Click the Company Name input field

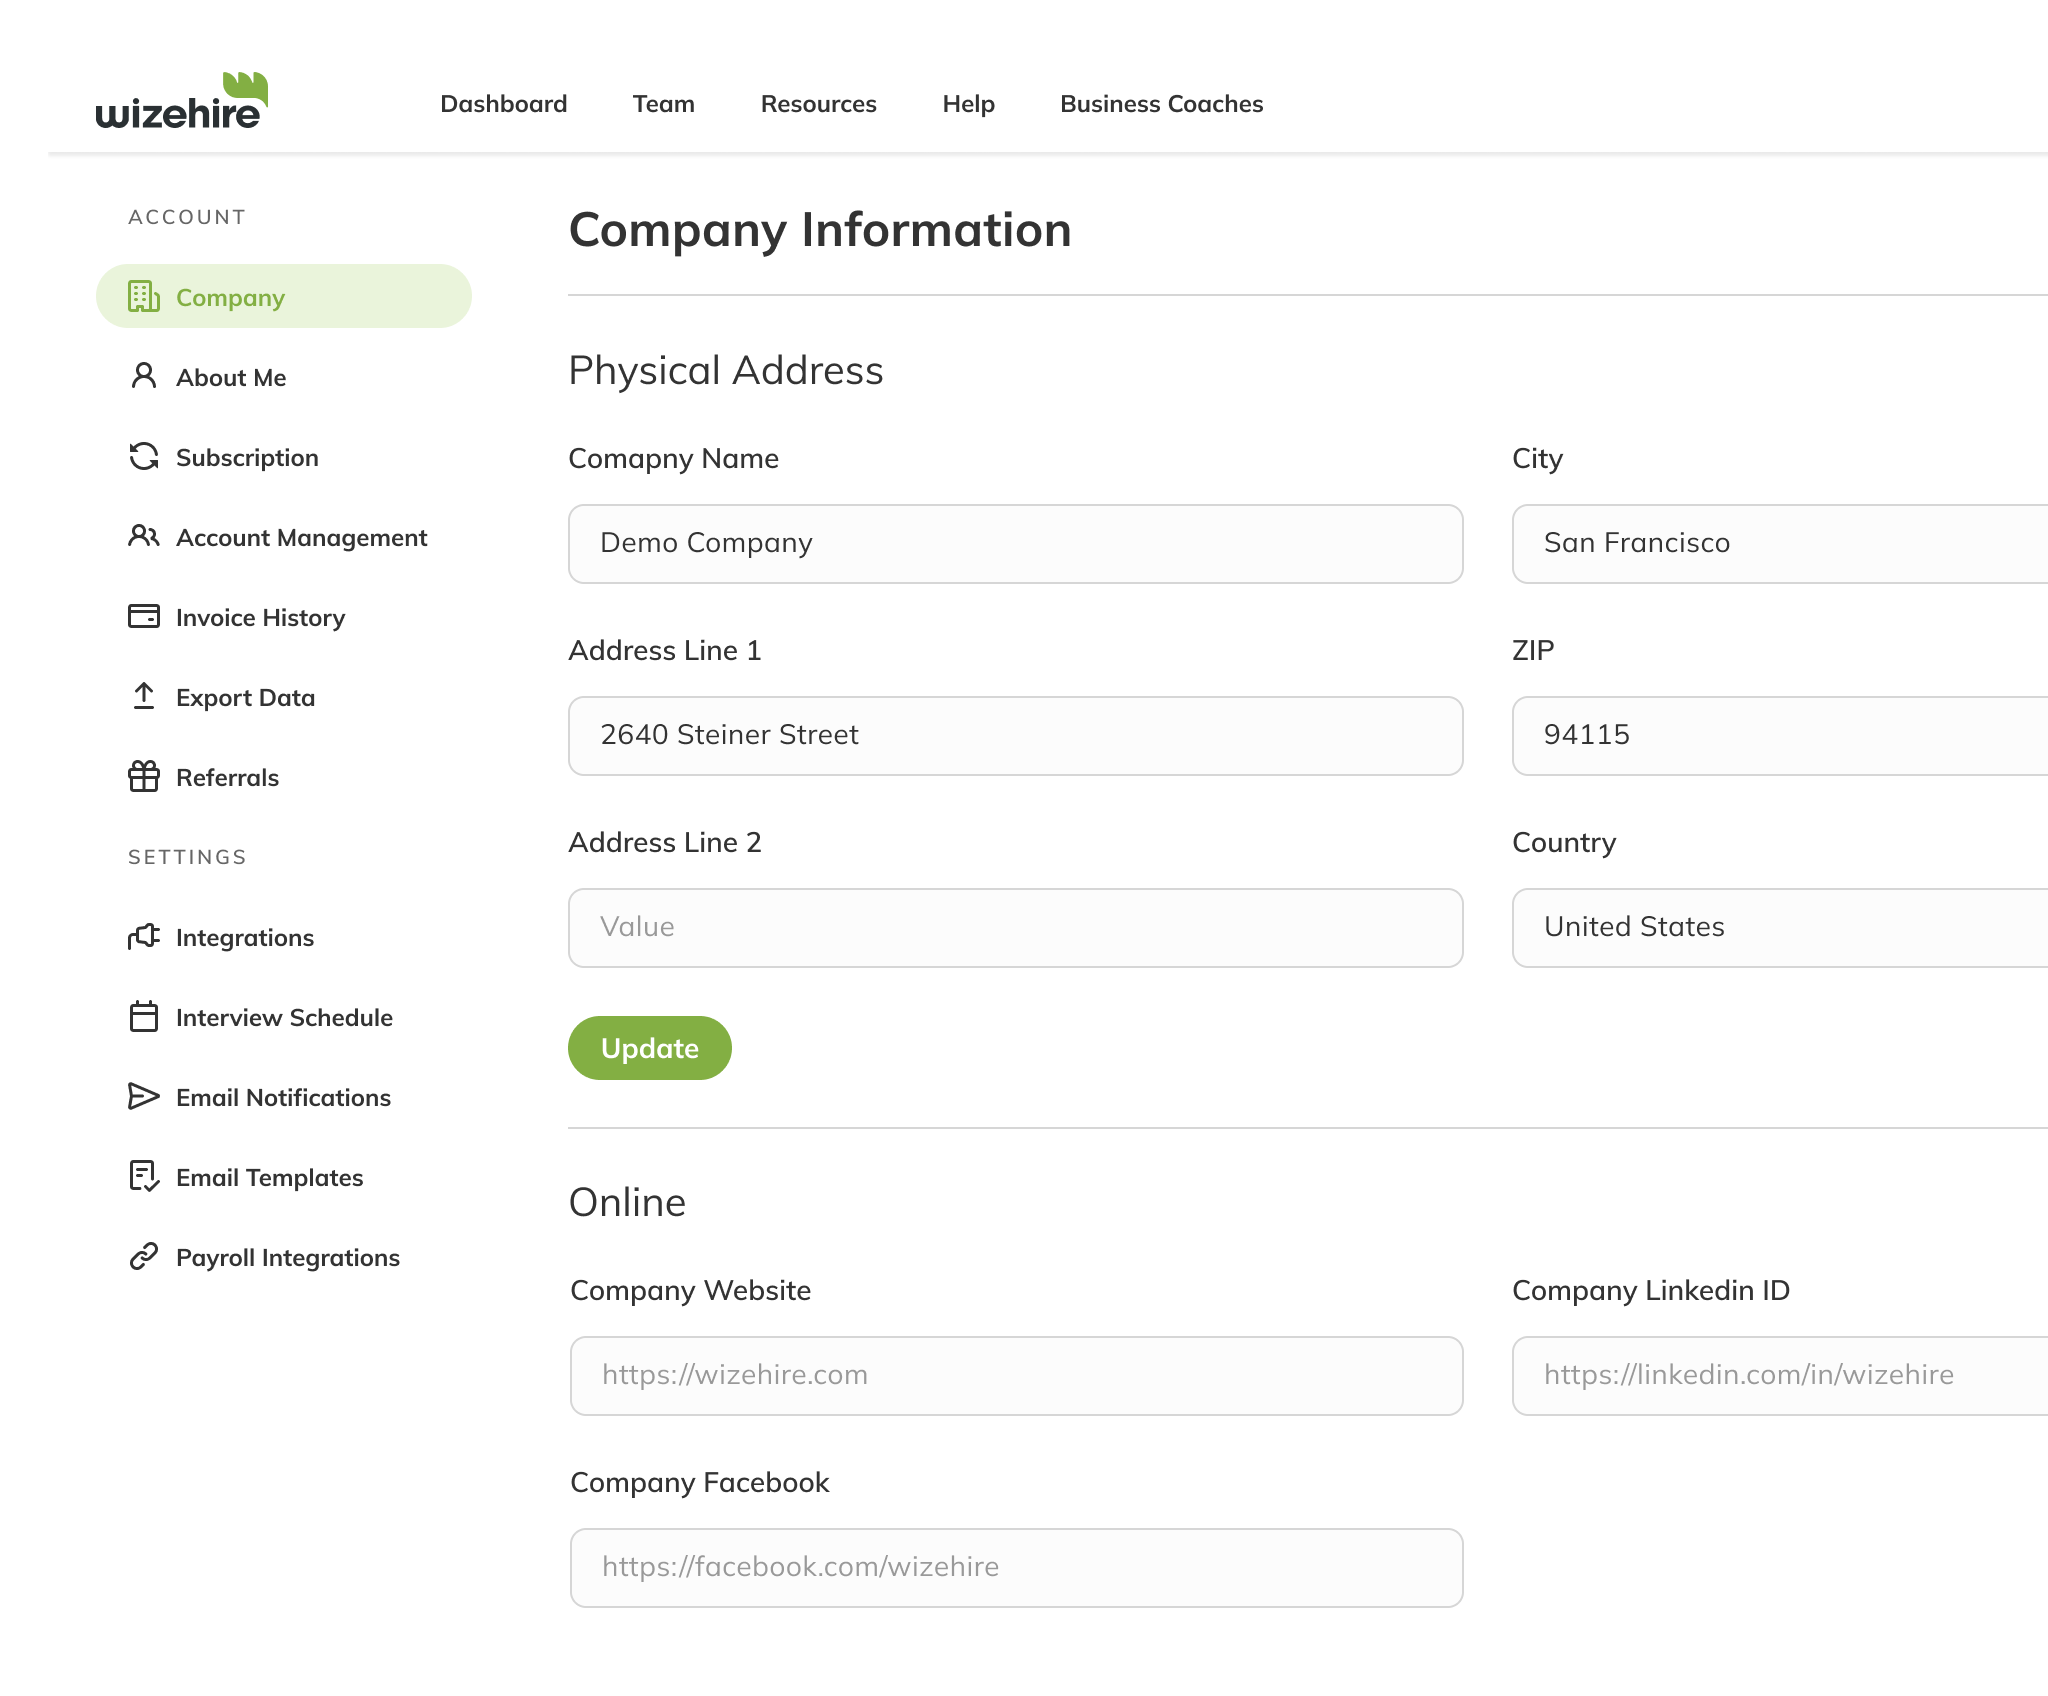tap(1015, 543)
